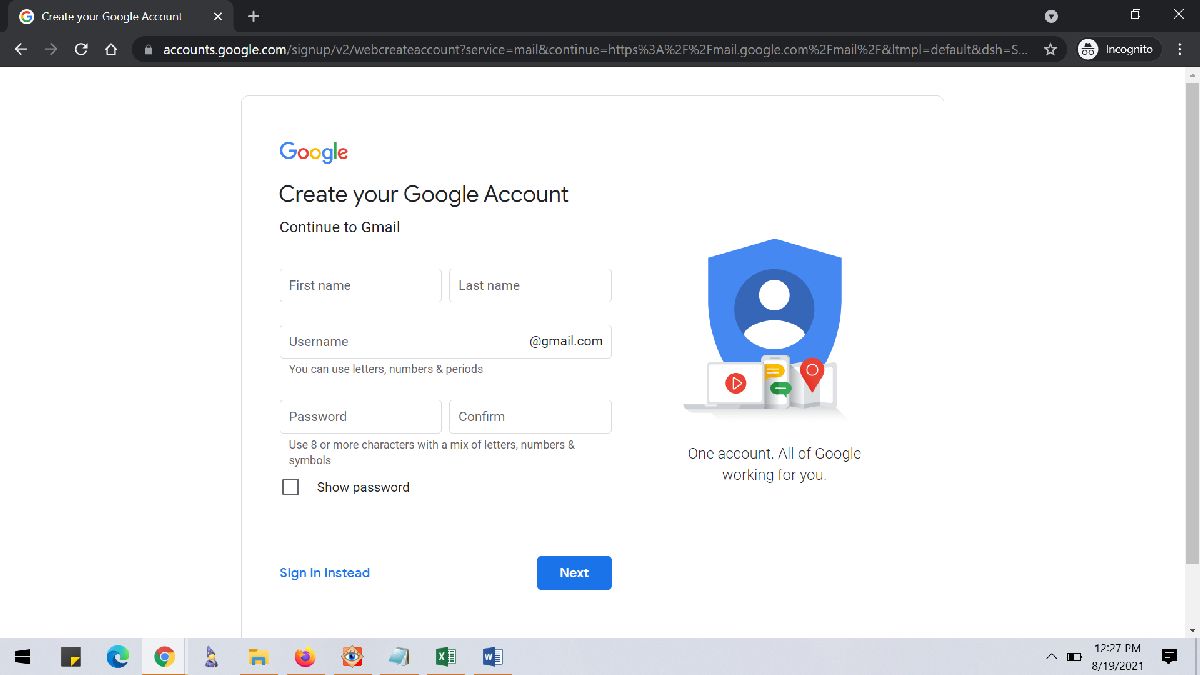Screen dimensions: 1200x675
Task: Open the eye-icon app in the taskbar
Action: point(352,657)
